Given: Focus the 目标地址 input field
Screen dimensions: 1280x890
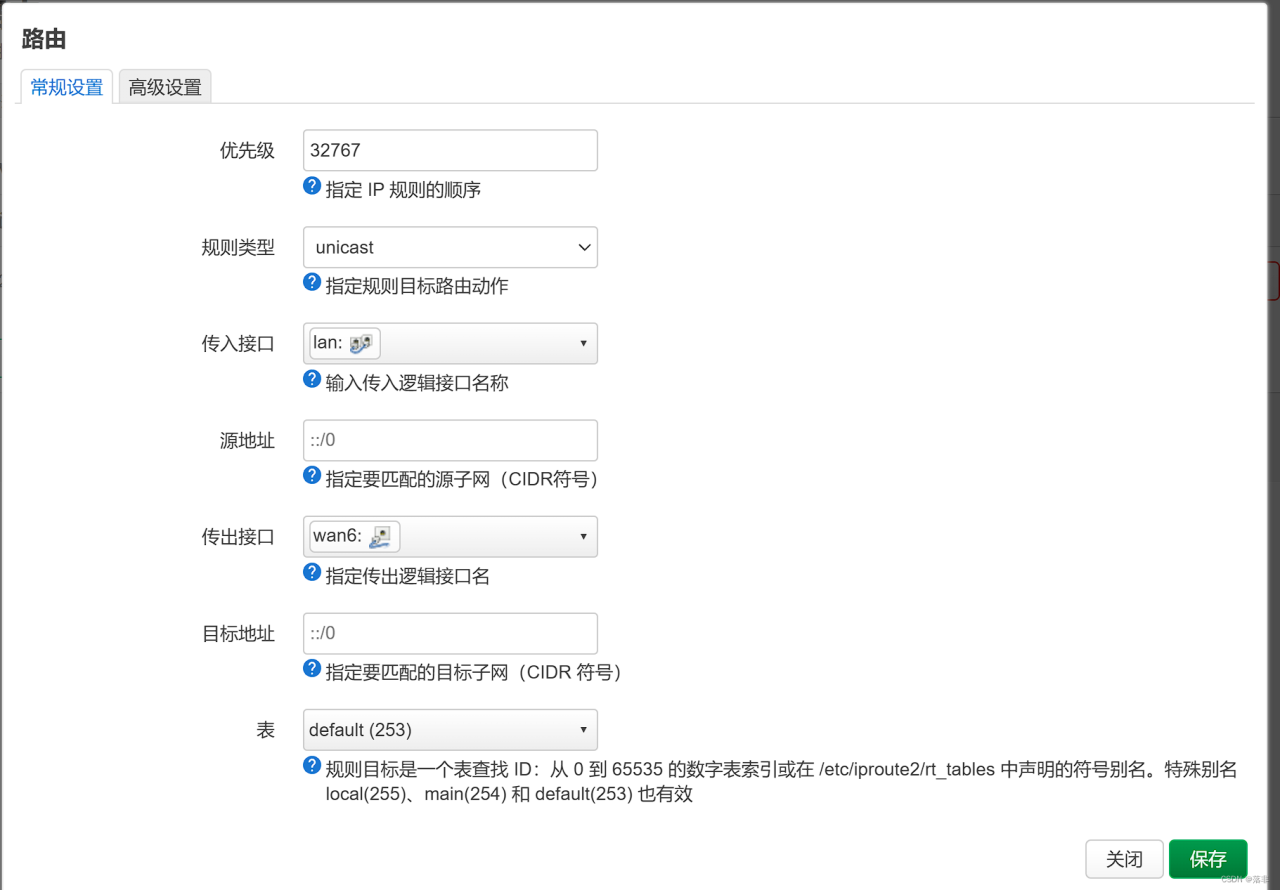Looking at the screenshot, I should (450, 633).
